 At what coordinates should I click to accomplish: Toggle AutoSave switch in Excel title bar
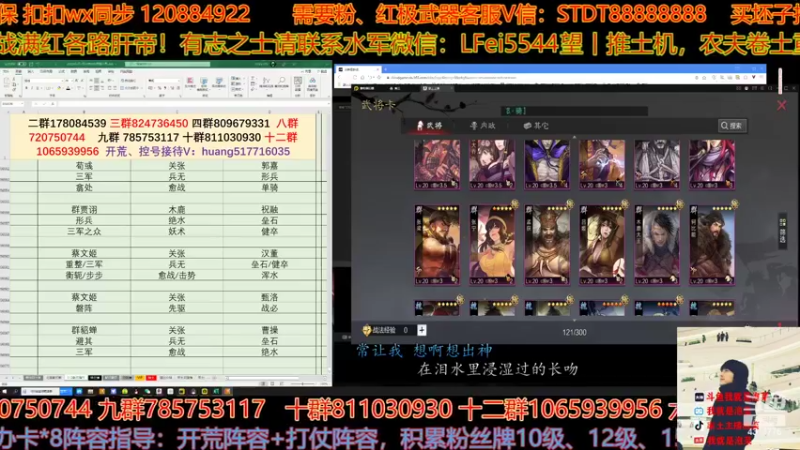pyautogui.click(x=22, y=64)
